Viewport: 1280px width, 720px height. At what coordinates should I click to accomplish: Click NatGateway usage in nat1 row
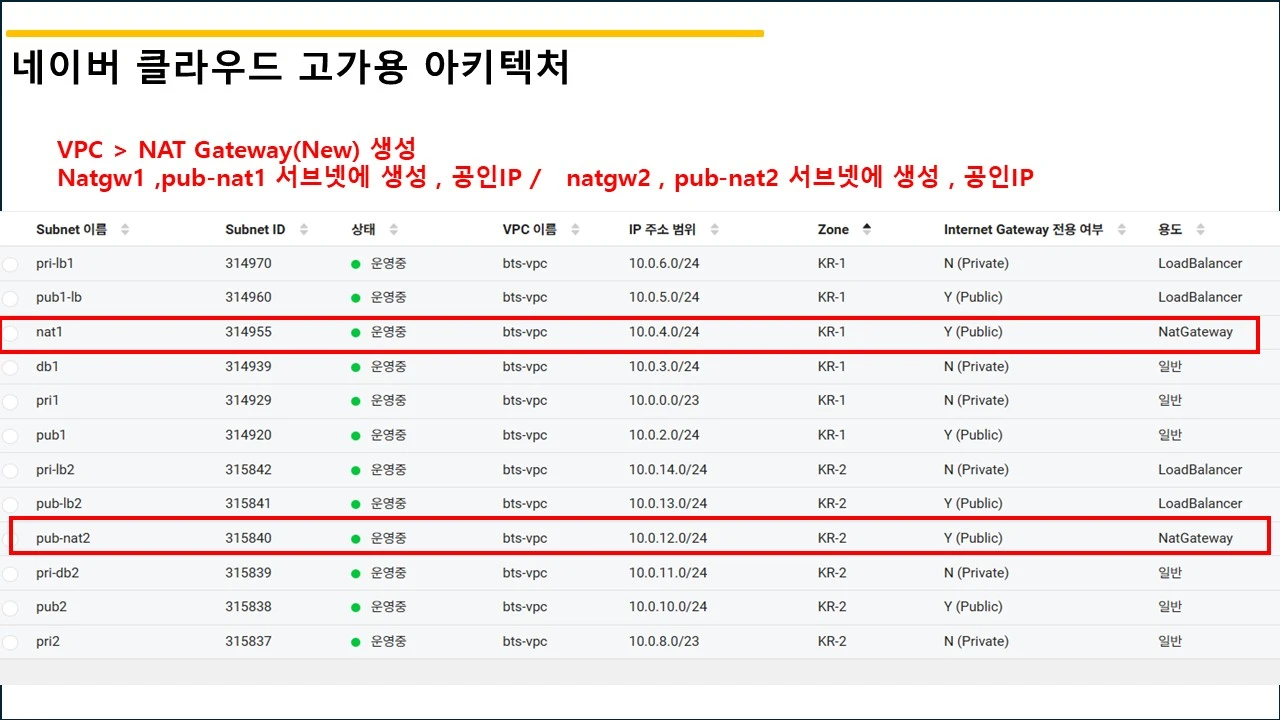1195,332
